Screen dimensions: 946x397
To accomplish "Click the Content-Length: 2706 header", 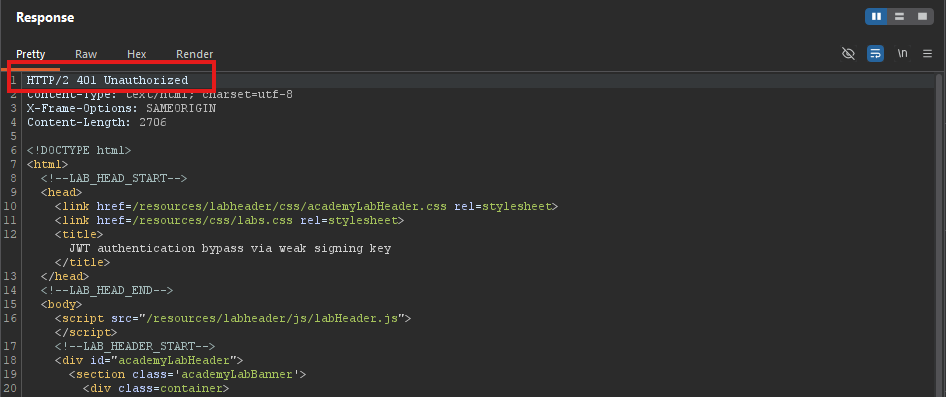I will tap(97, 122).
